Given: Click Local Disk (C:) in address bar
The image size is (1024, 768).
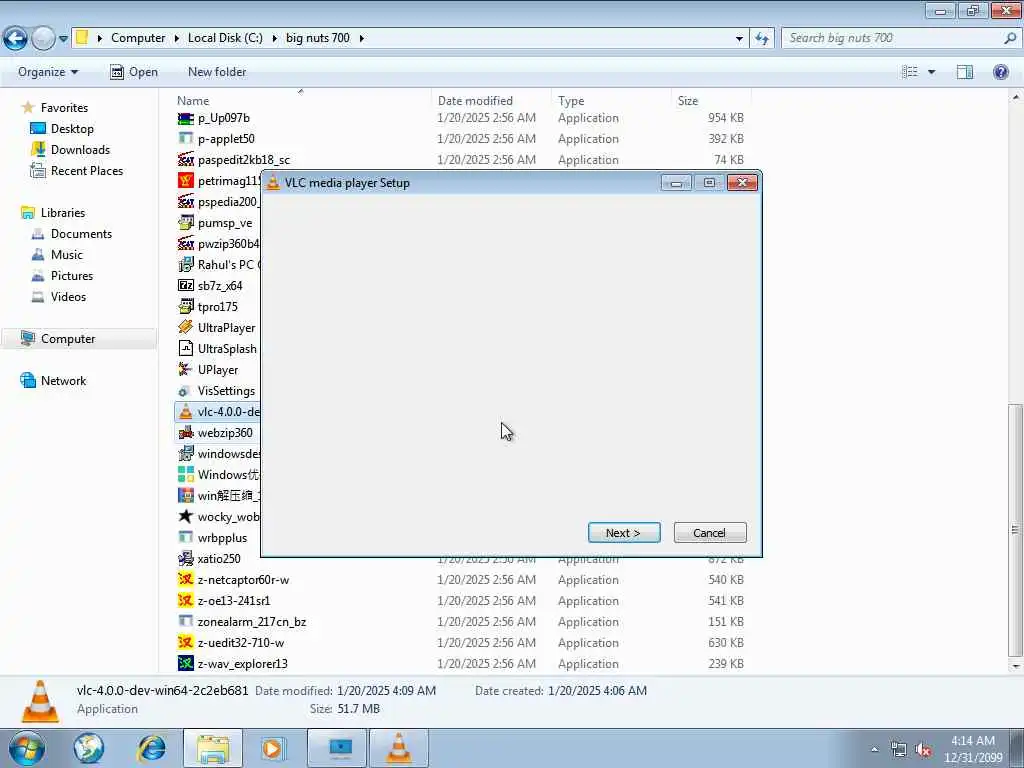Looking at the screenshot, I should pyautogui.click(x=225, y=38).
